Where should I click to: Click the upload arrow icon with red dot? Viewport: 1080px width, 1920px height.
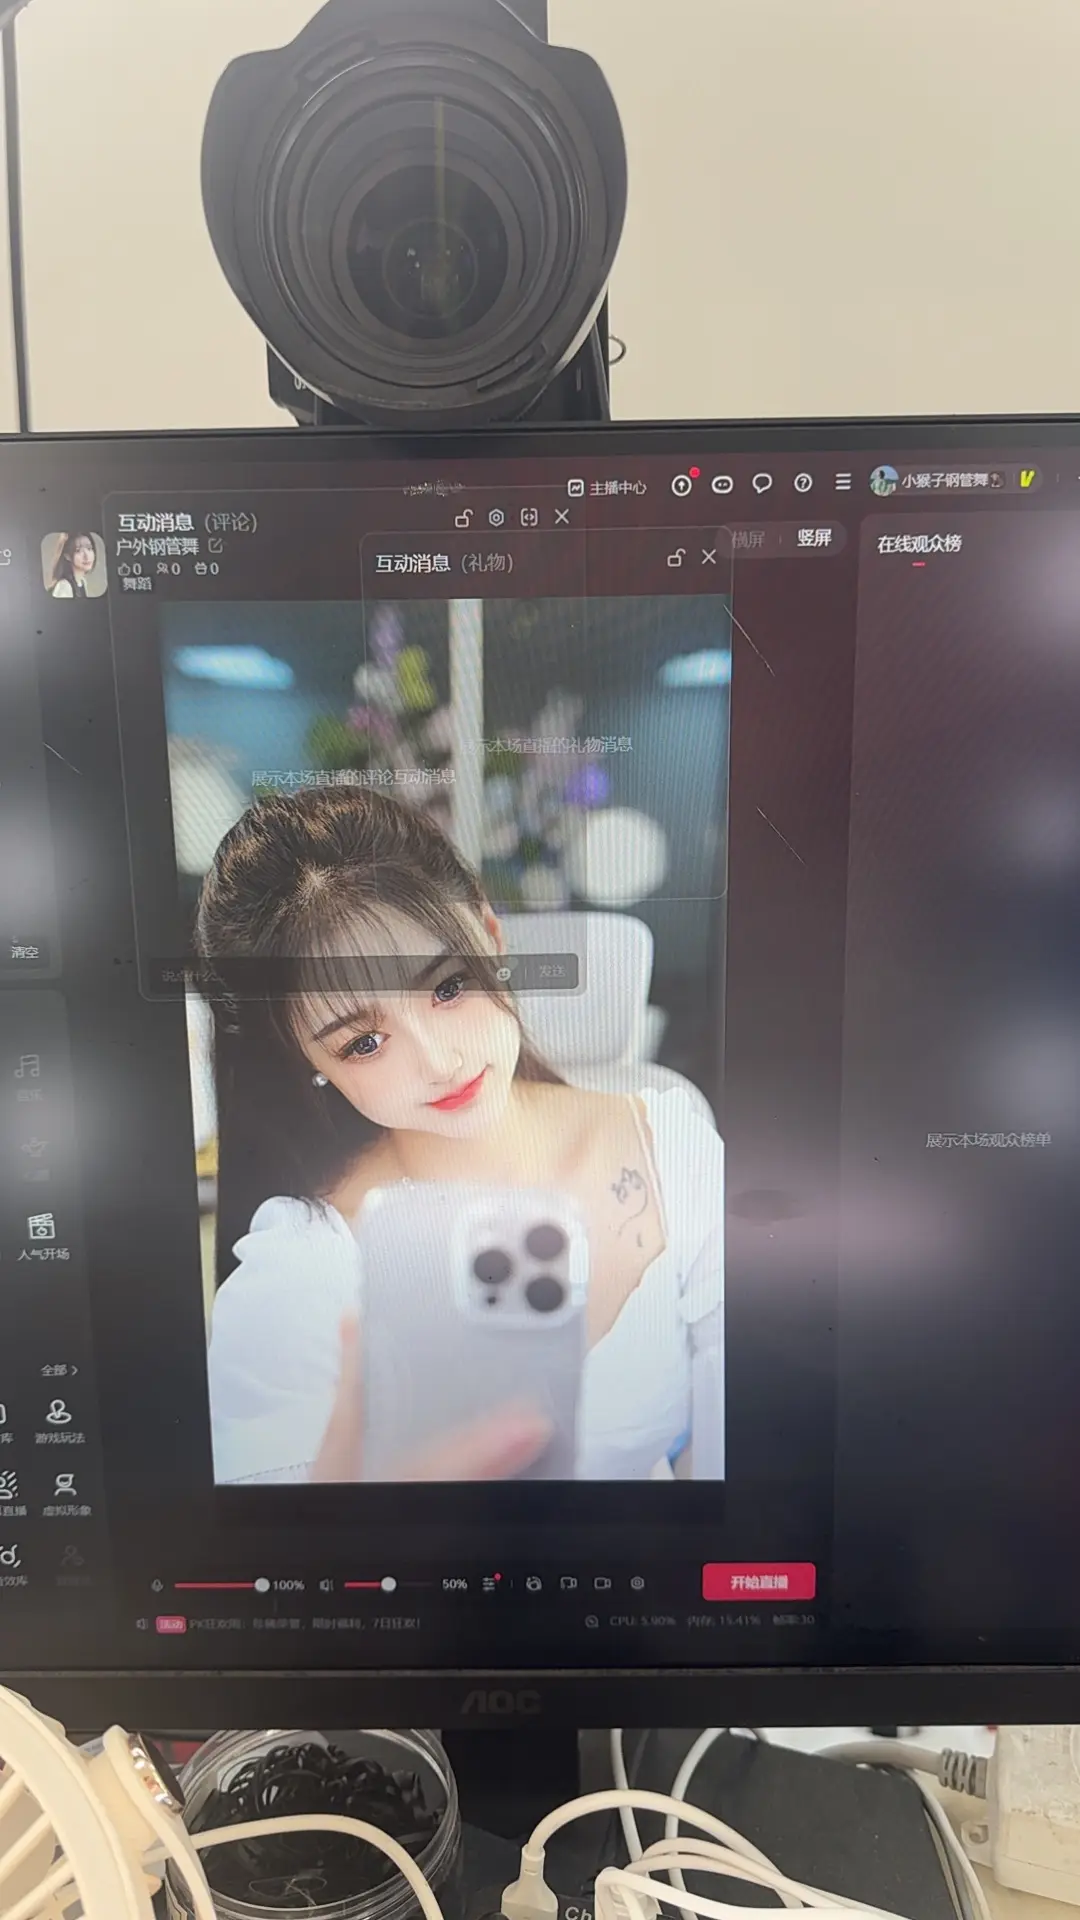(x=682, y=485)
